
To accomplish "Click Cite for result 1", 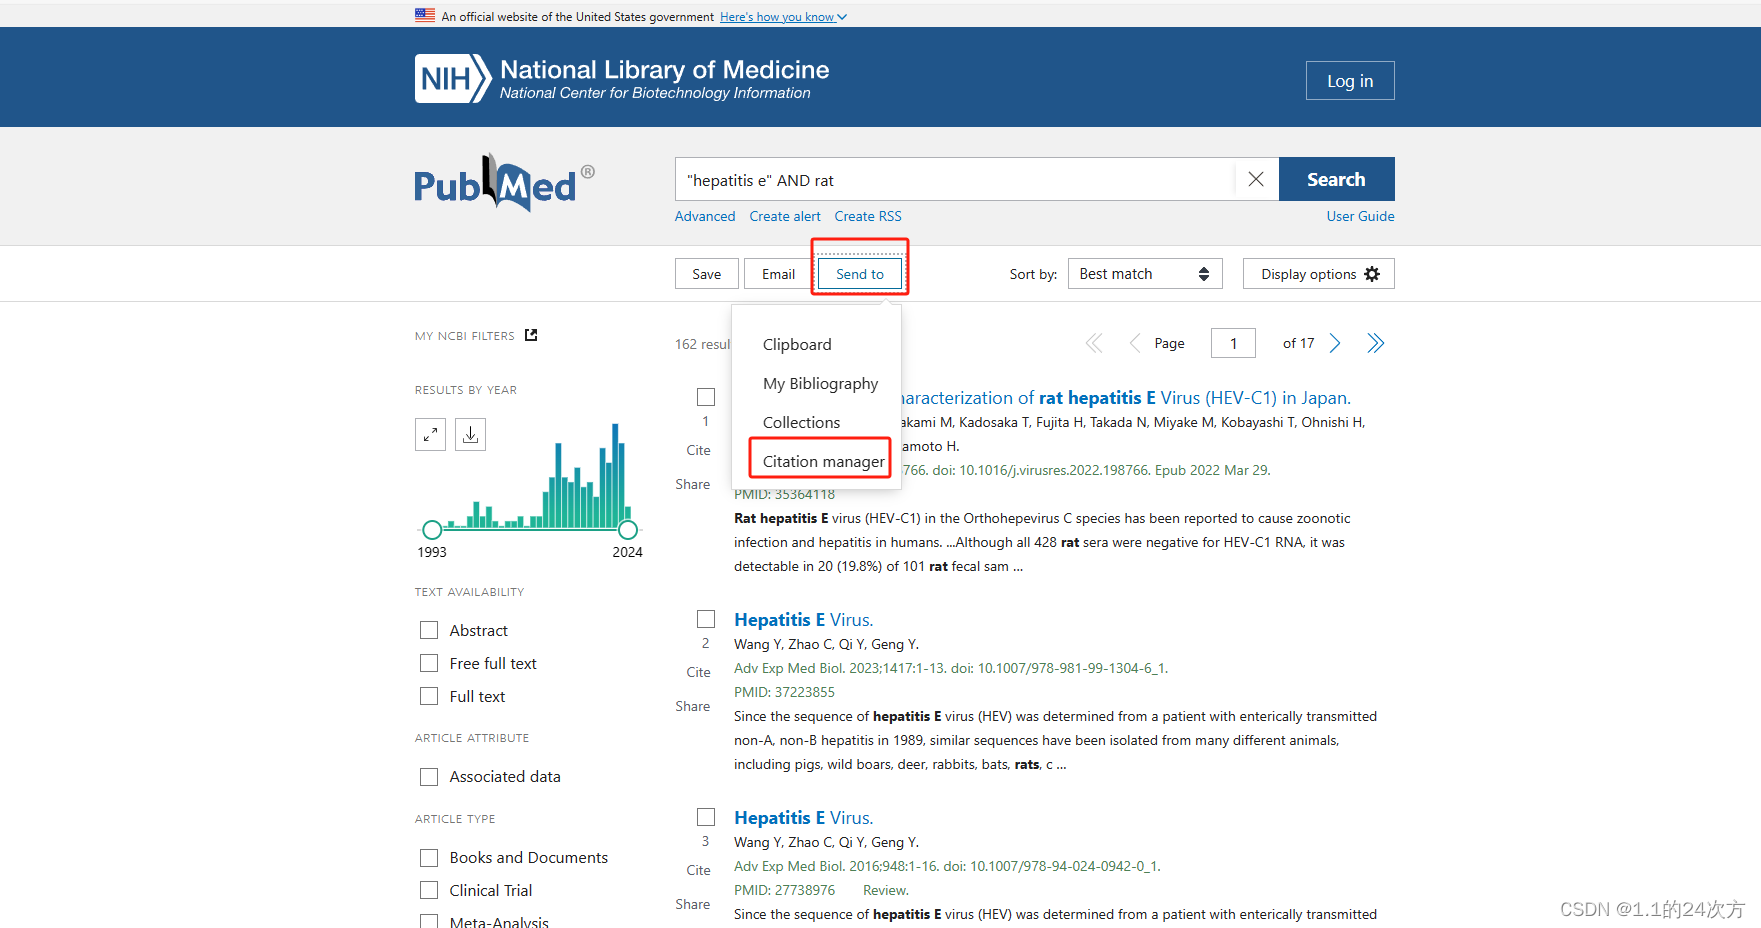I will point(698,450).
